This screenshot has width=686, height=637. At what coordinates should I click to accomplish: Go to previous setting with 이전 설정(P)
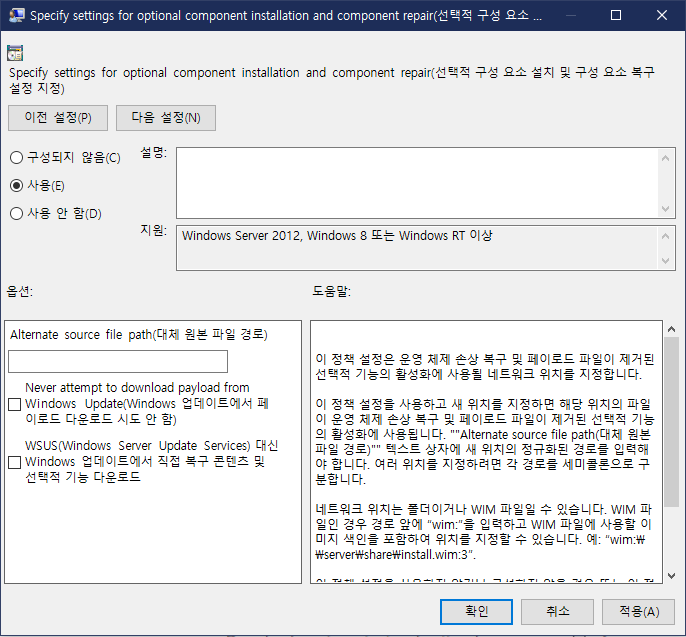58,118
